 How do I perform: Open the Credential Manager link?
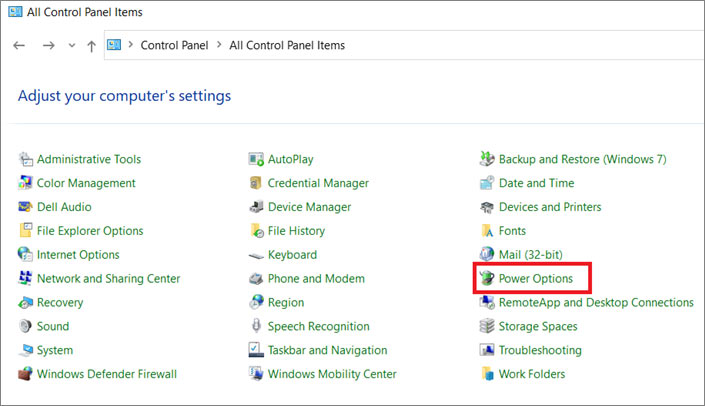pyautogui.click(x=318, y=183)
